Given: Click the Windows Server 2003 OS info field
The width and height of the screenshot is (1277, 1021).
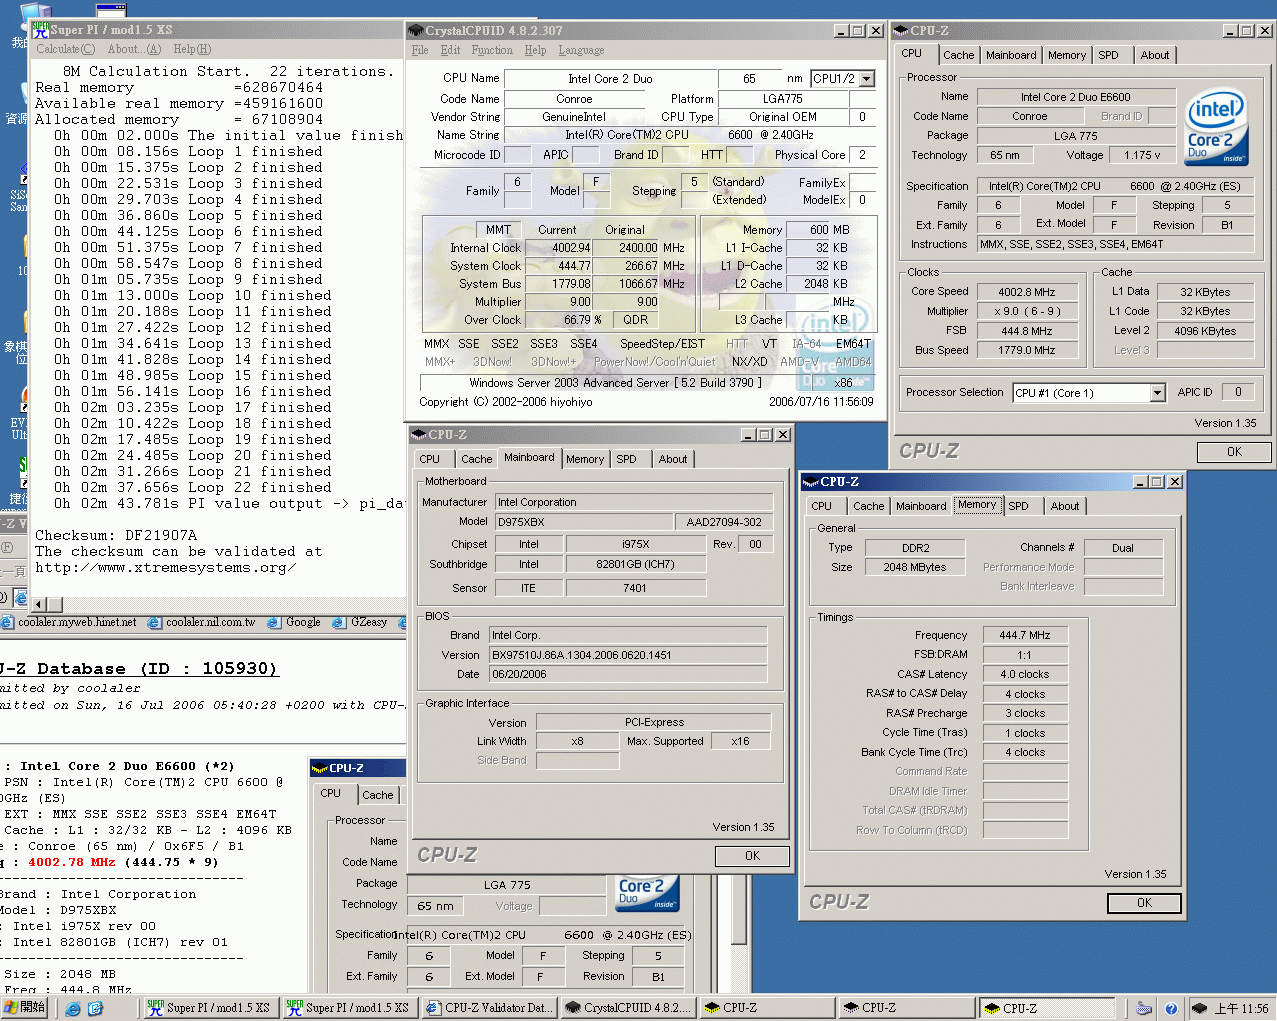Looking at the screenshot, I should pyautogui.click(x=615, y=383).
